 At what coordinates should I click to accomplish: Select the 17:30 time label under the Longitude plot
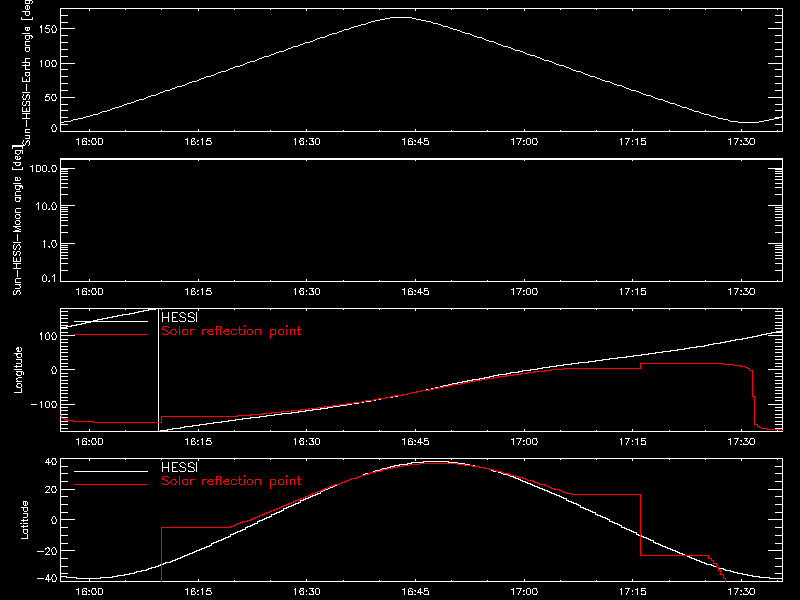click(x=741, y=442)
